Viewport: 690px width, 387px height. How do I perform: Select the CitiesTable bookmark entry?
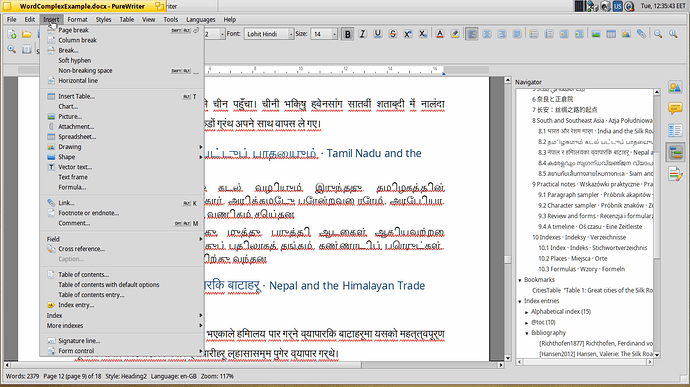(x=592, y=291)
